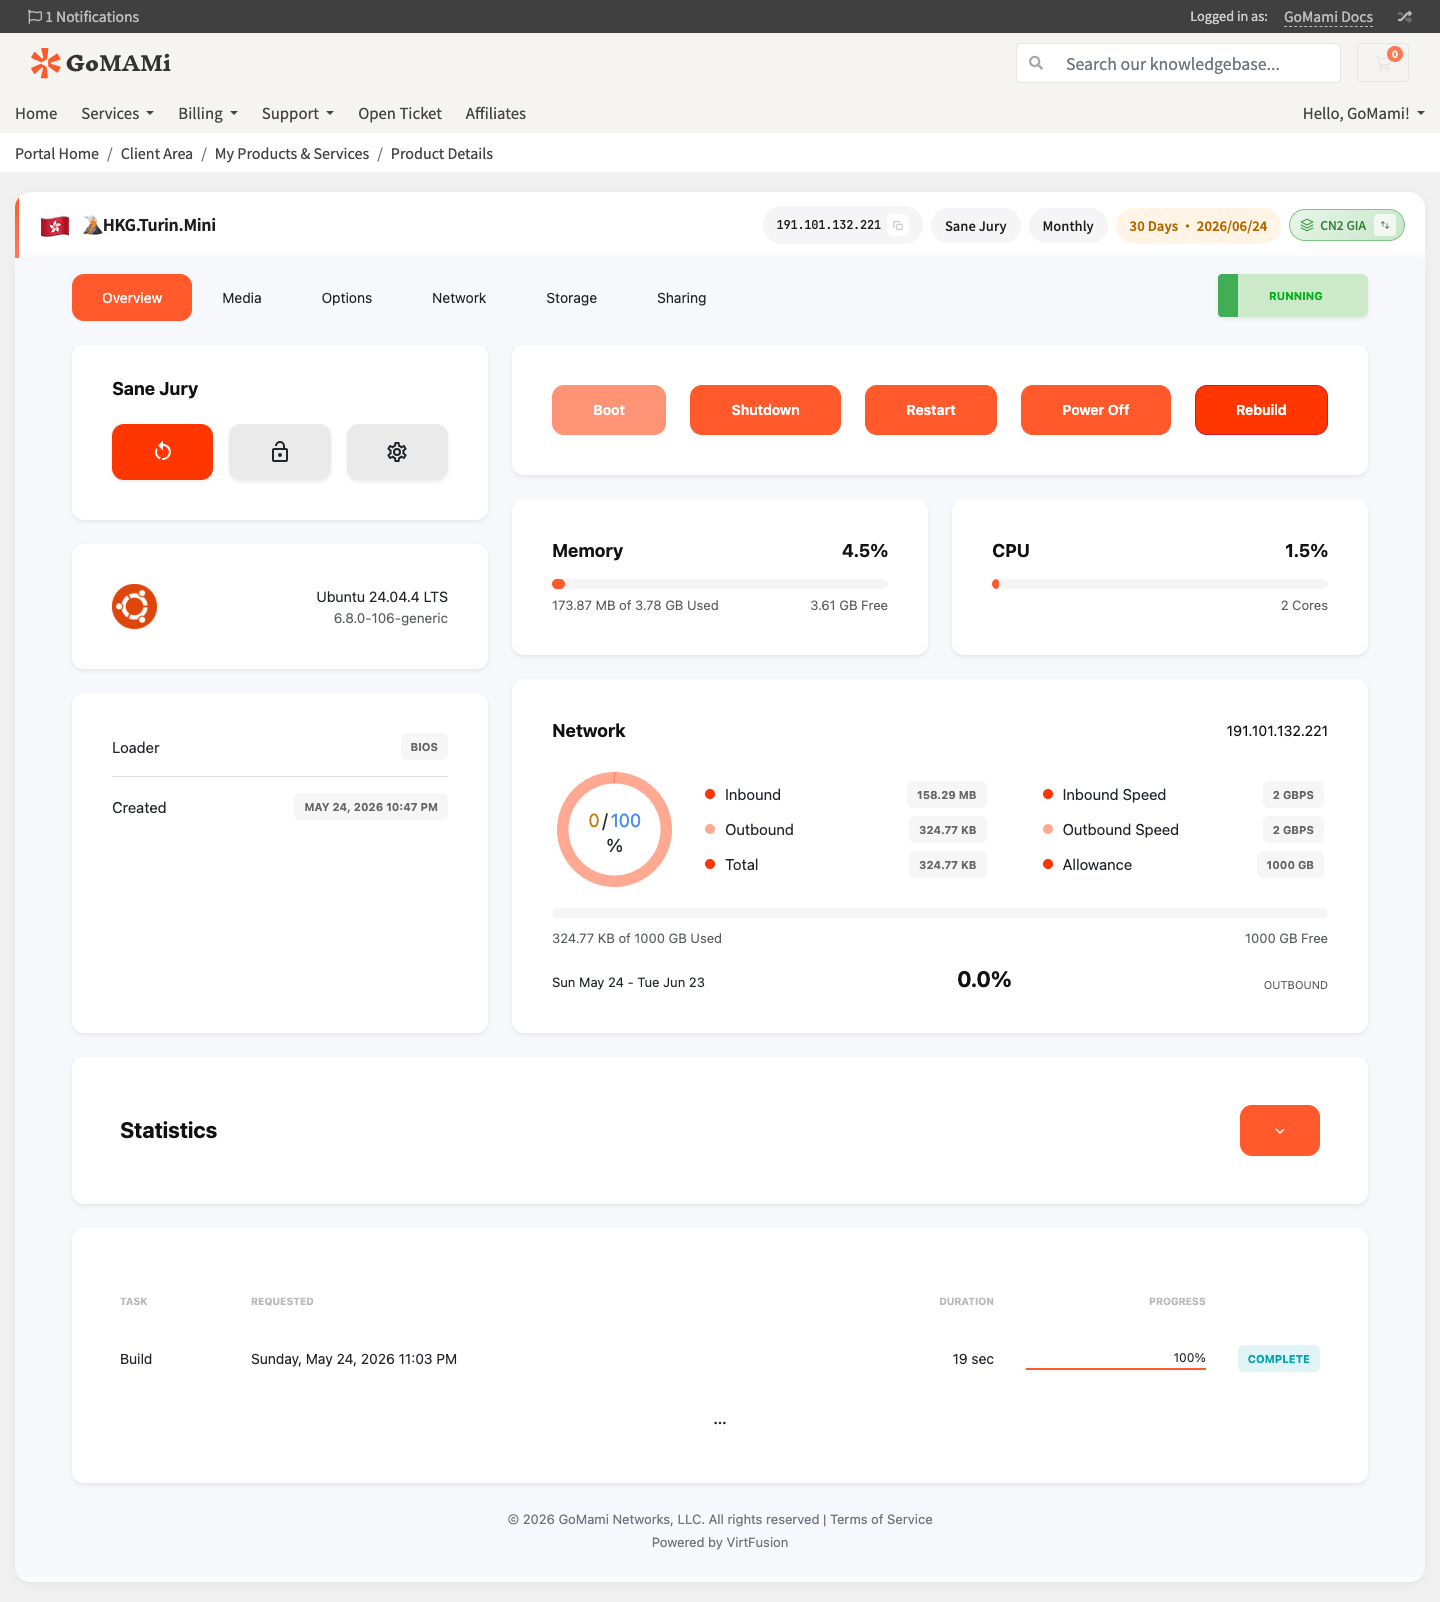Open the Services dropdown menu
The height and width of the screenshot is (1602, 1440).
117,113
